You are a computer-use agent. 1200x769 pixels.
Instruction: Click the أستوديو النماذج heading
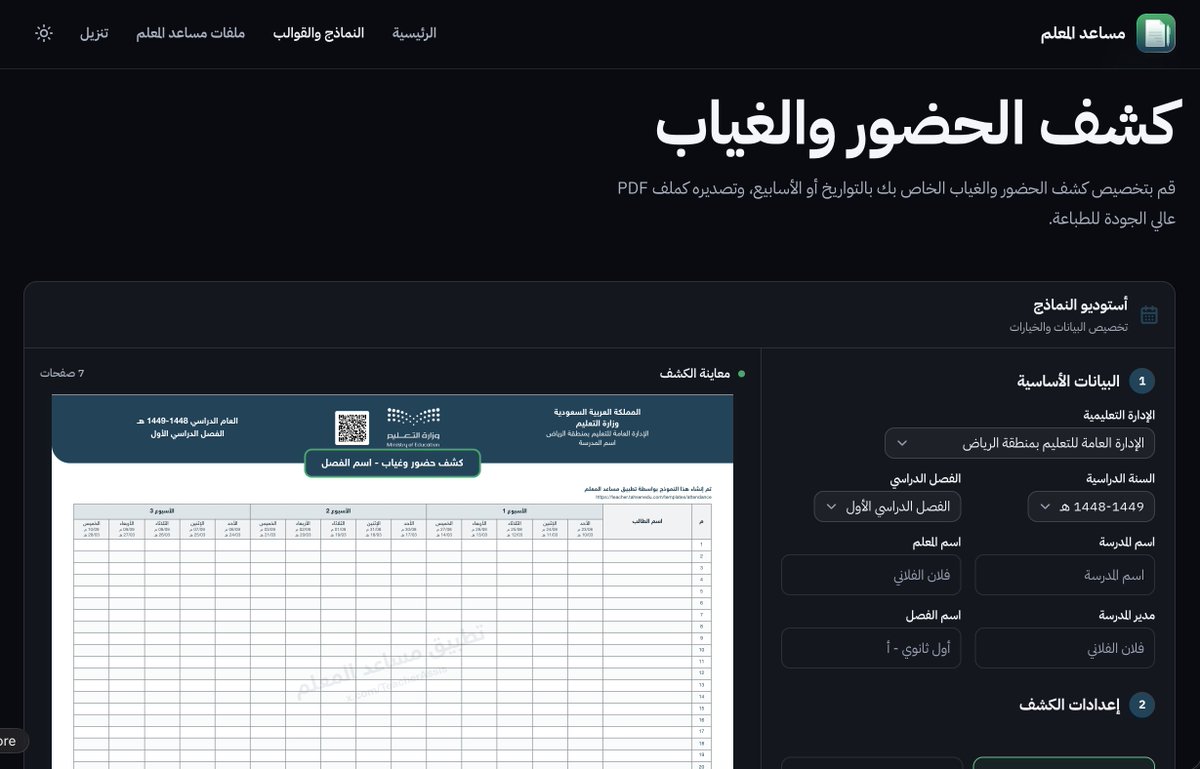tap(1081, 305)
